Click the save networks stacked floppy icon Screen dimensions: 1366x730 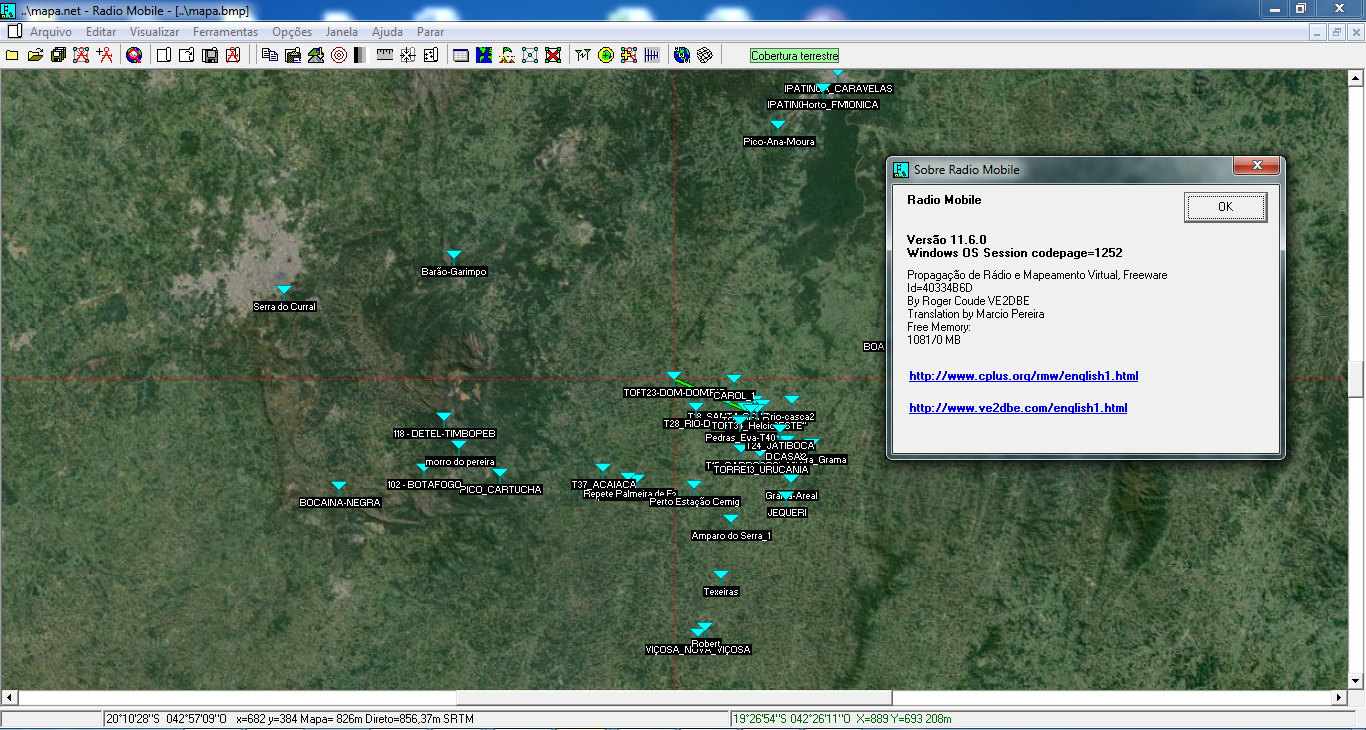point(58,56)
